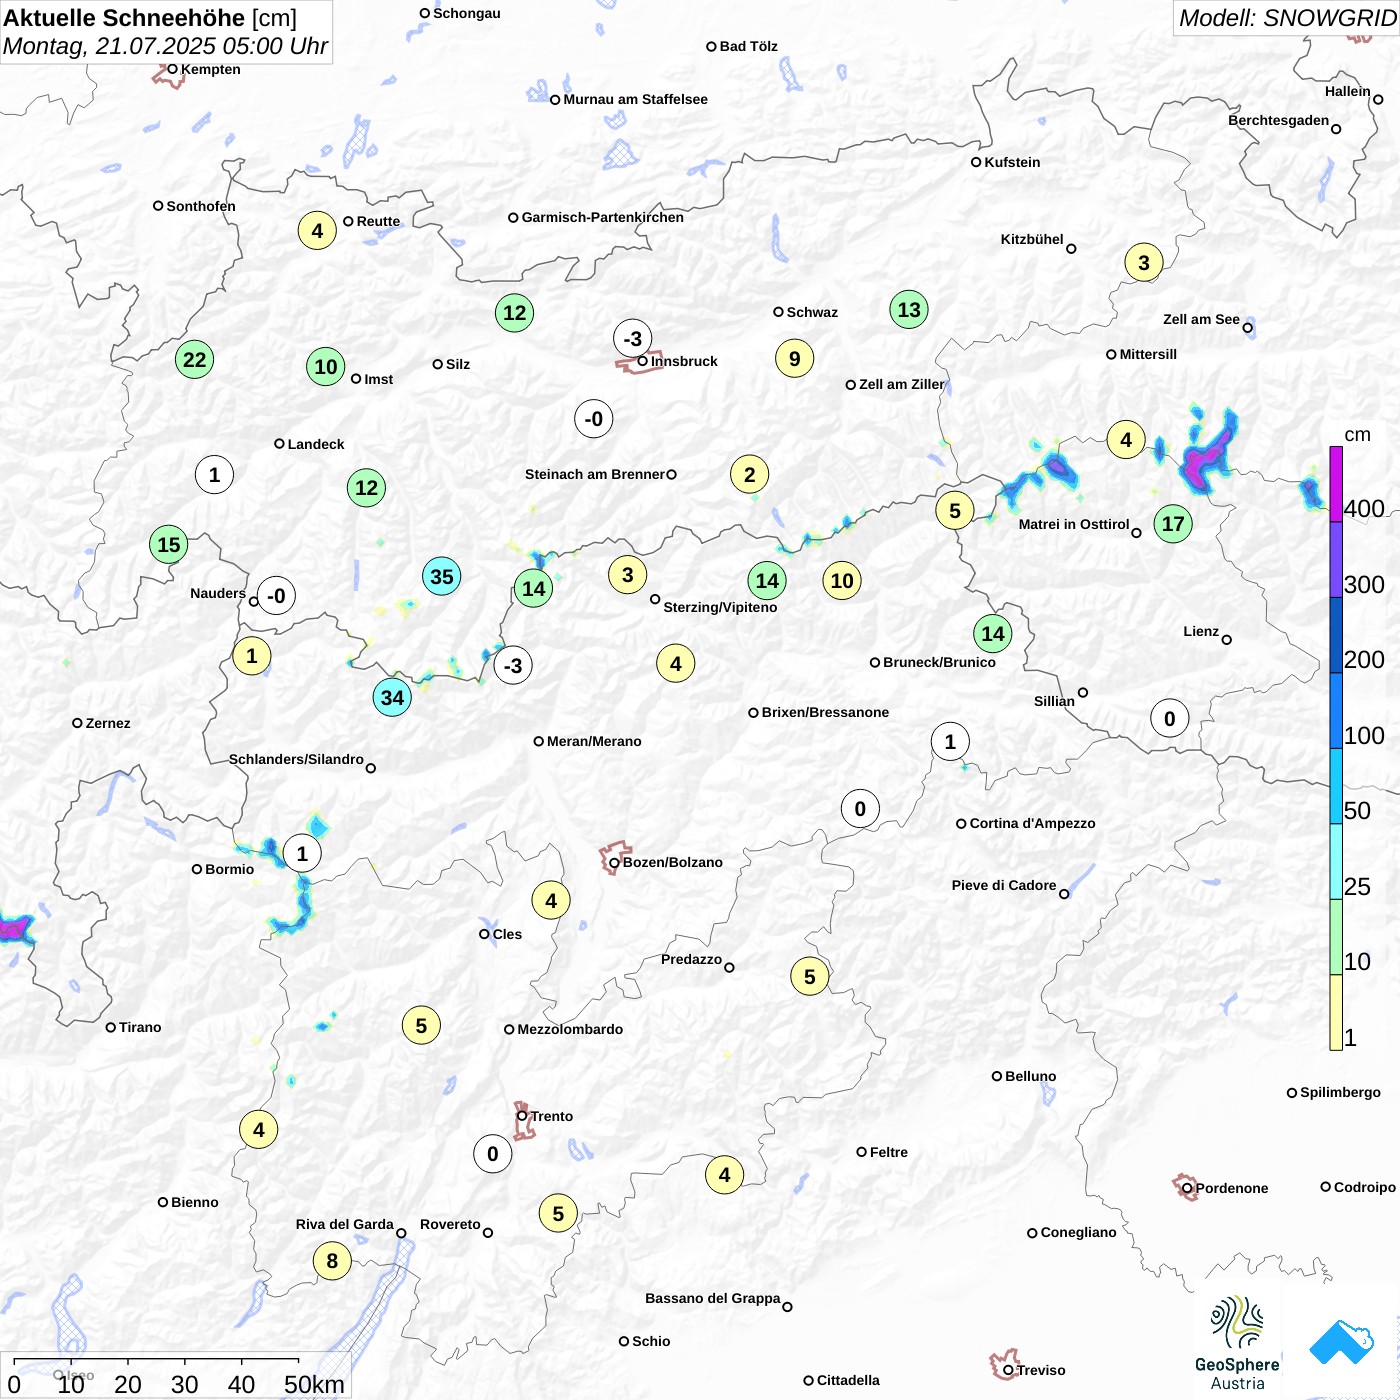Click the yellow 3 marker near Kitzbühel
This screenshot has height=1400, width=1400.
point(1144,263)
